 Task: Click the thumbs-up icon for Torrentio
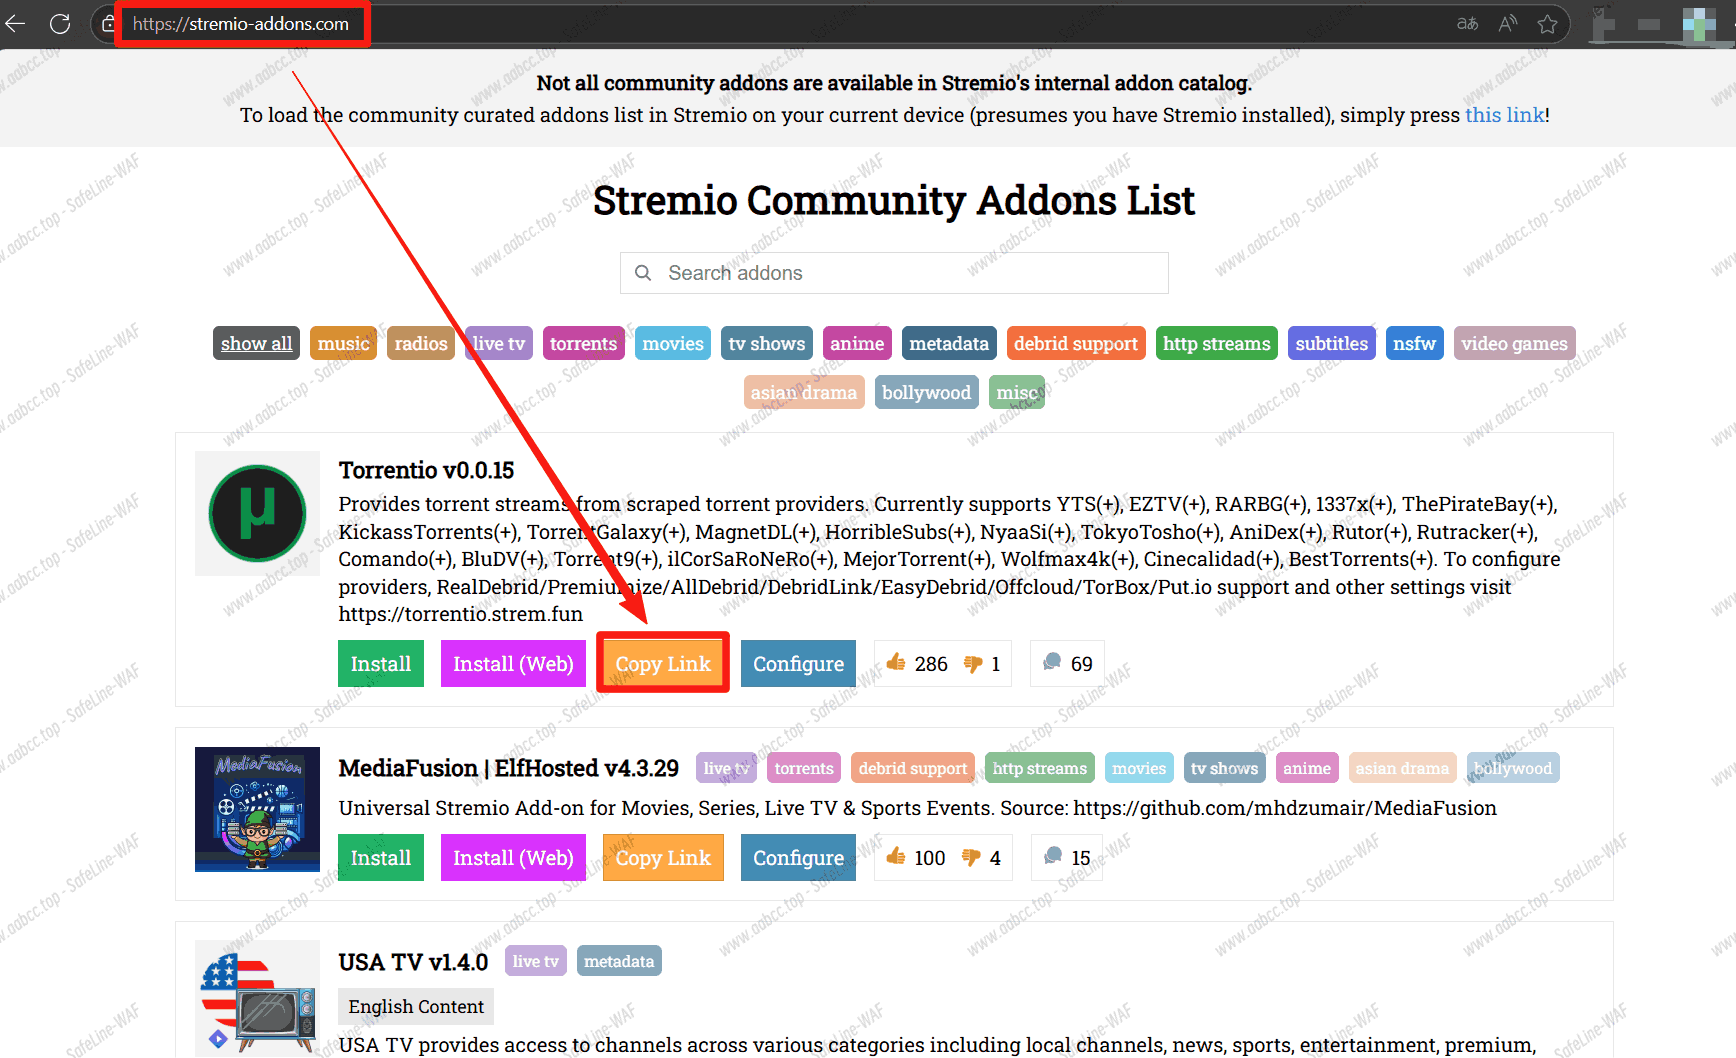pyautogui.click(x=896, y=662)
